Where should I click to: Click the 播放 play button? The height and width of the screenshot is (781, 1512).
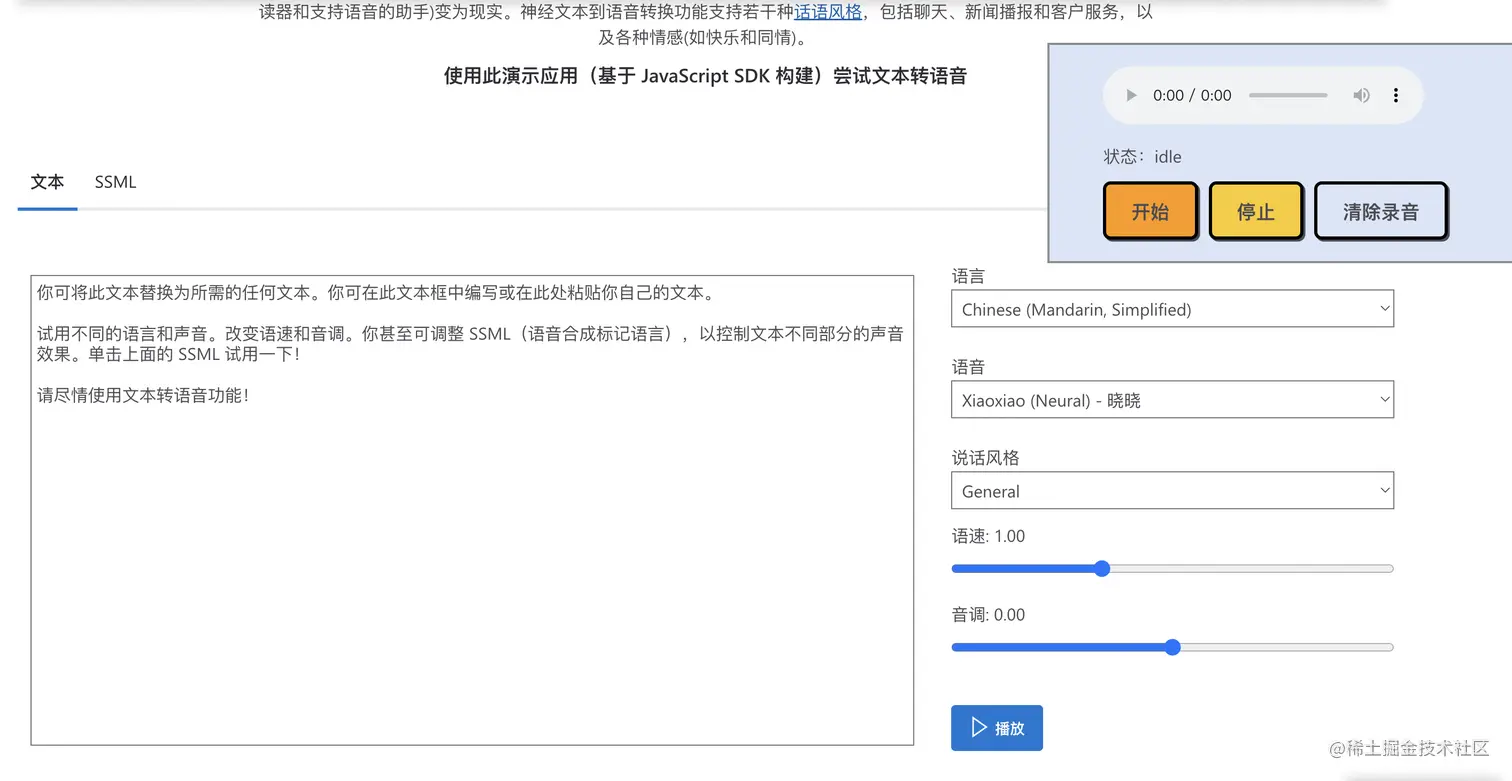(x=997, y=728)
